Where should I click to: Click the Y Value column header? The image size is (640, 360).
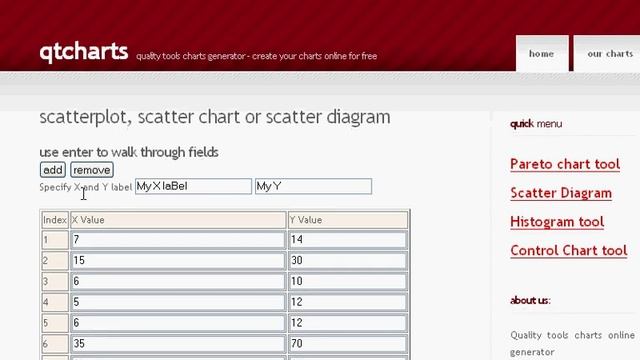(348, 220)
